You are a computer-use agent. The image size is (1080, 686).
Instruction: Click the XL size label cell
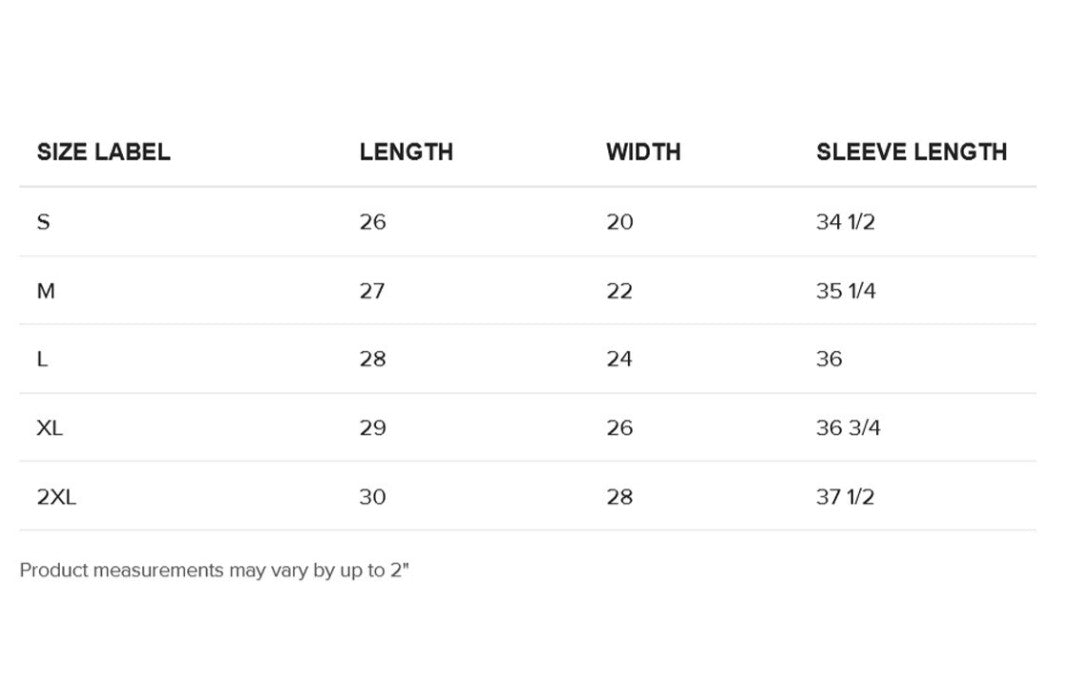click(50, 428)
